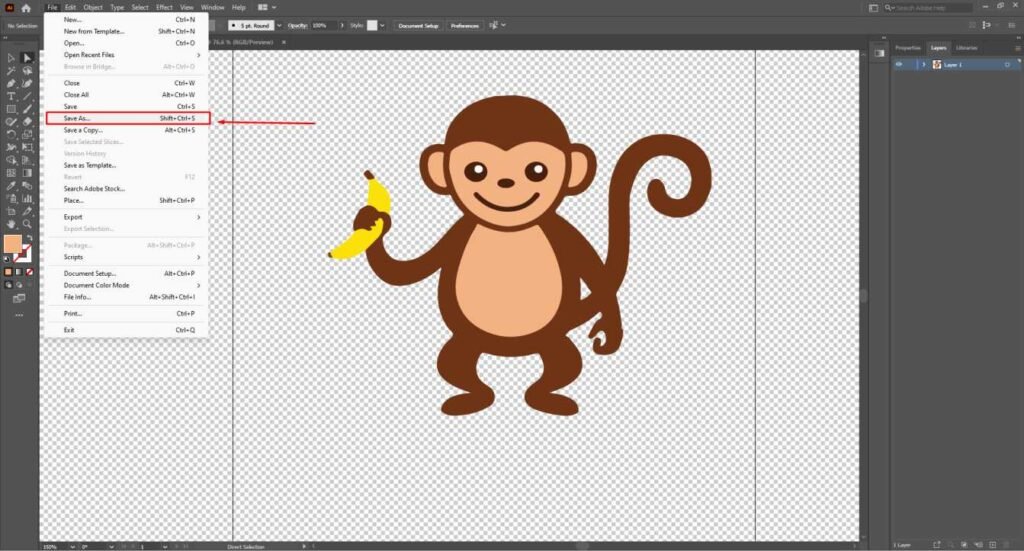
Task: Click the Preferences button
Action: pyautogui.click(x=464, y=25)
